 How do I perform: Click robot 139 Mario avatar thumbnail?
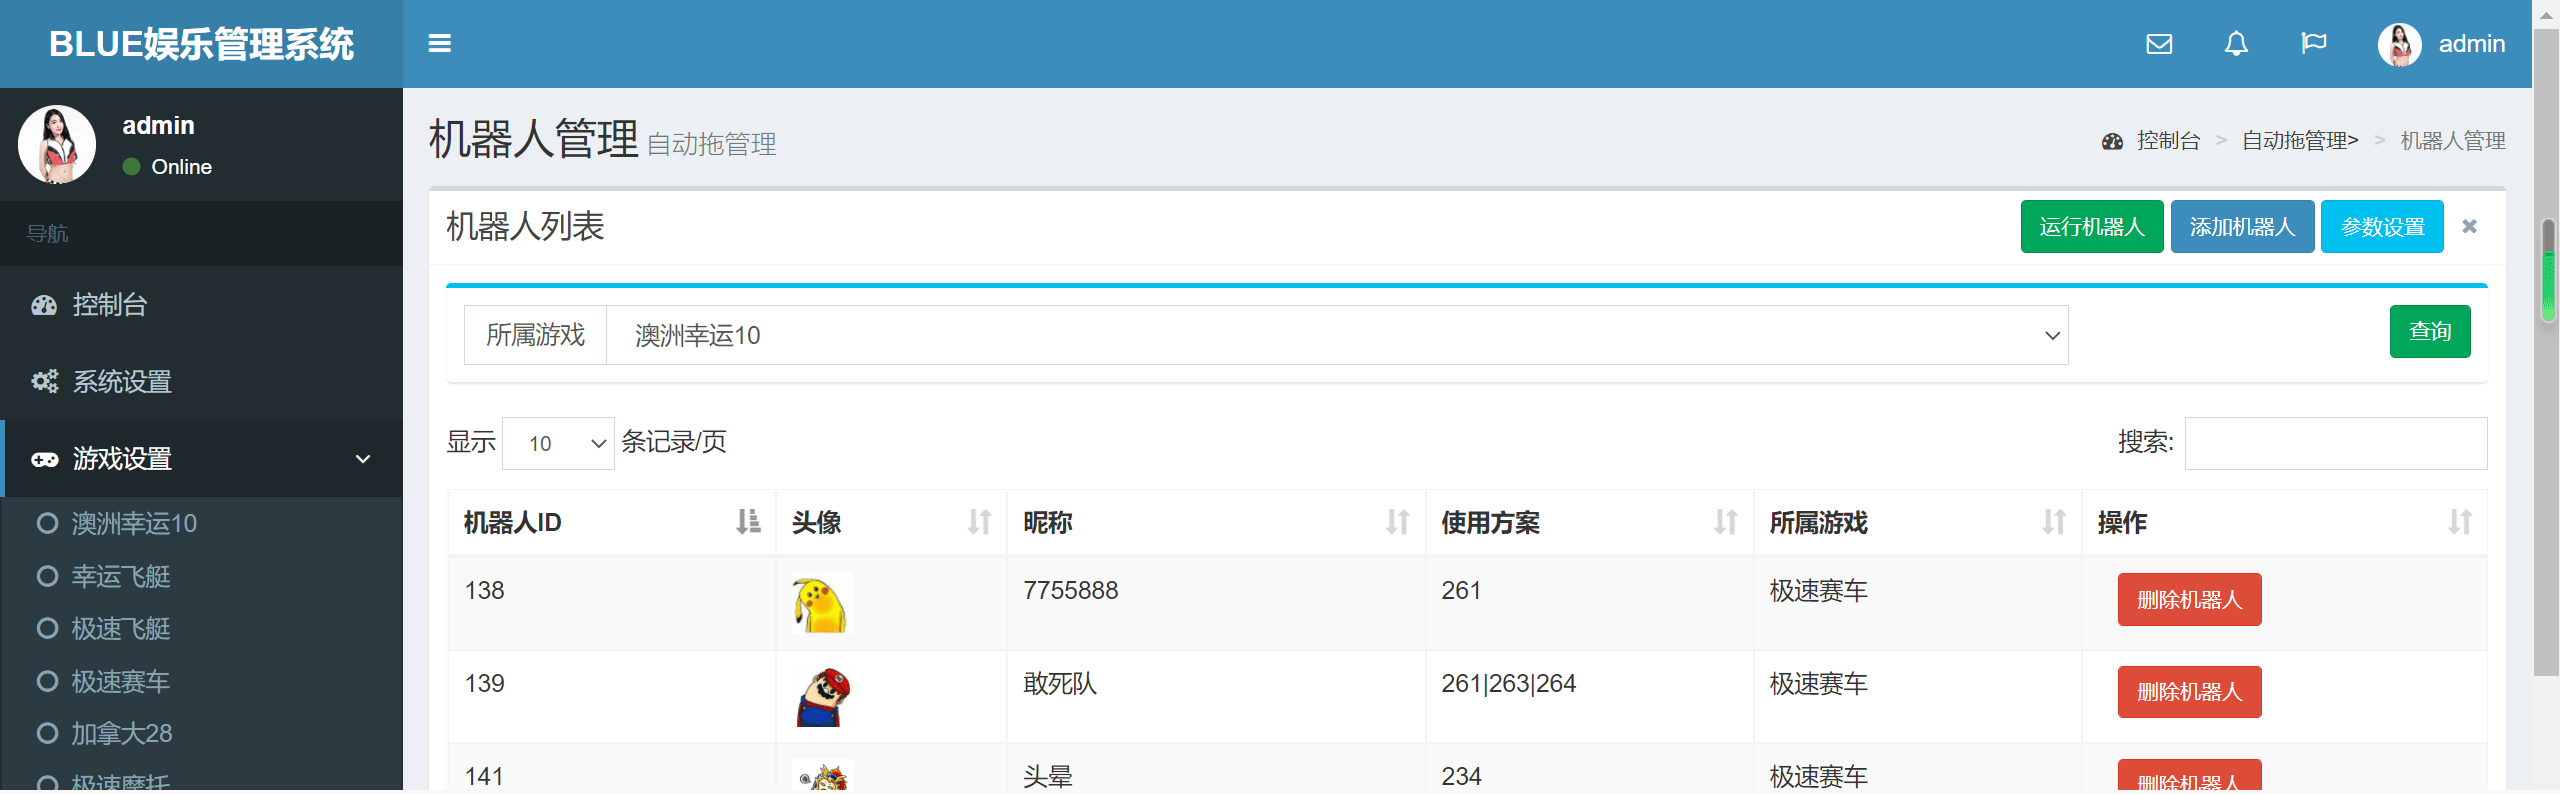[x=822, y=696]
